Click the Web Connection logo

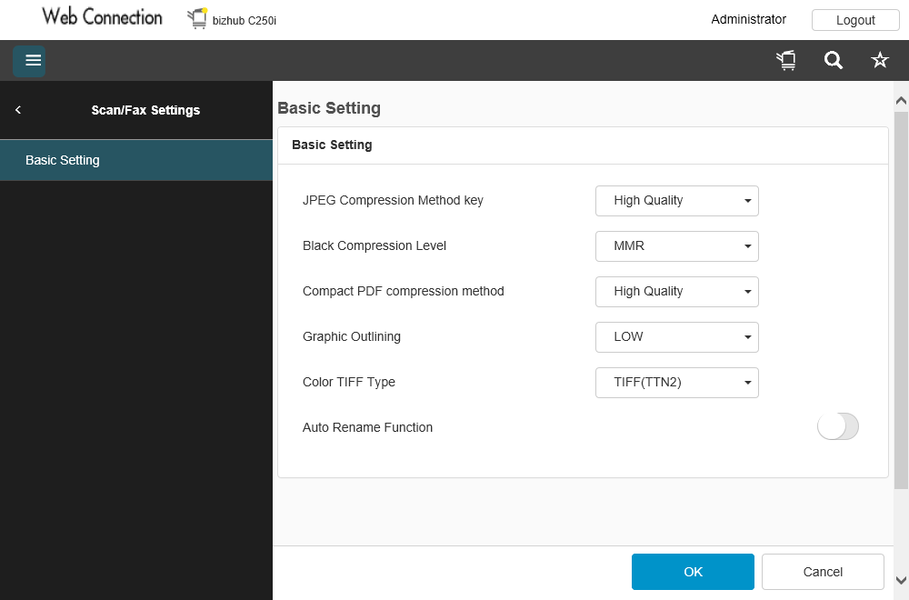[102, 18]
